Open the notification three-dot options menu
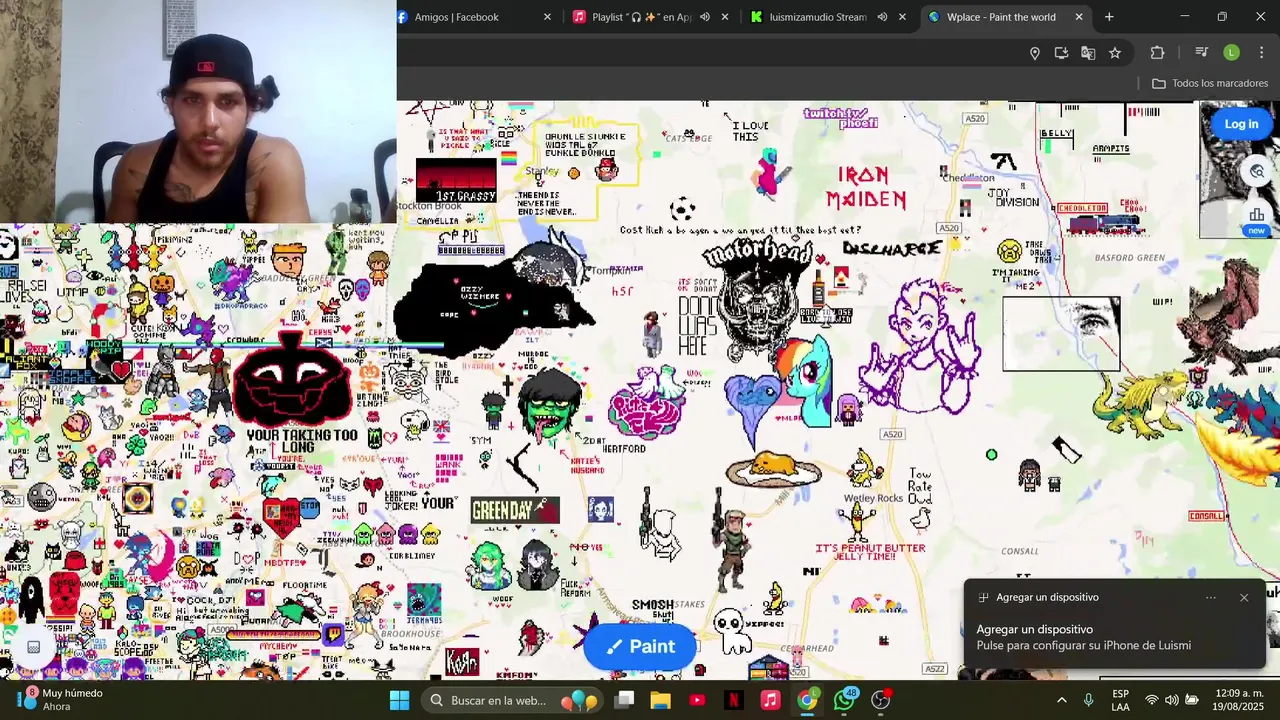Screen dimensions: 1280x720 pyautogui.click(x=1211, y=598)
